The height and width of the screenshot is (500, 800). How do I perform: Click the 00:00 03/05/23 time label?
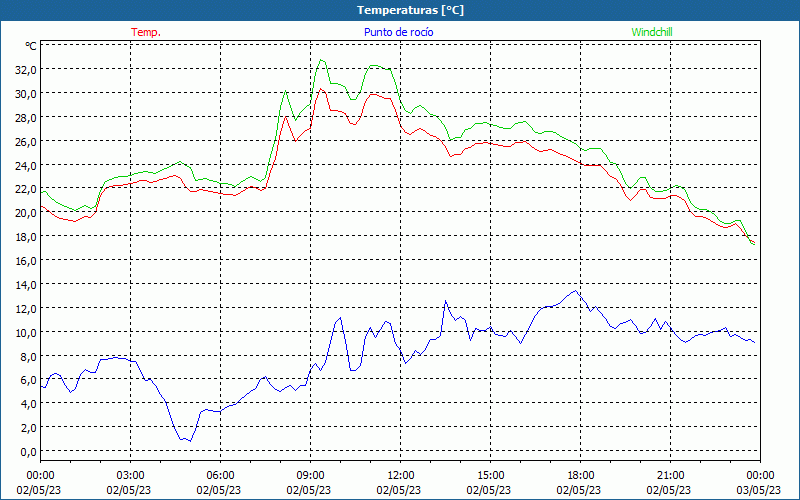pos(760,483)
